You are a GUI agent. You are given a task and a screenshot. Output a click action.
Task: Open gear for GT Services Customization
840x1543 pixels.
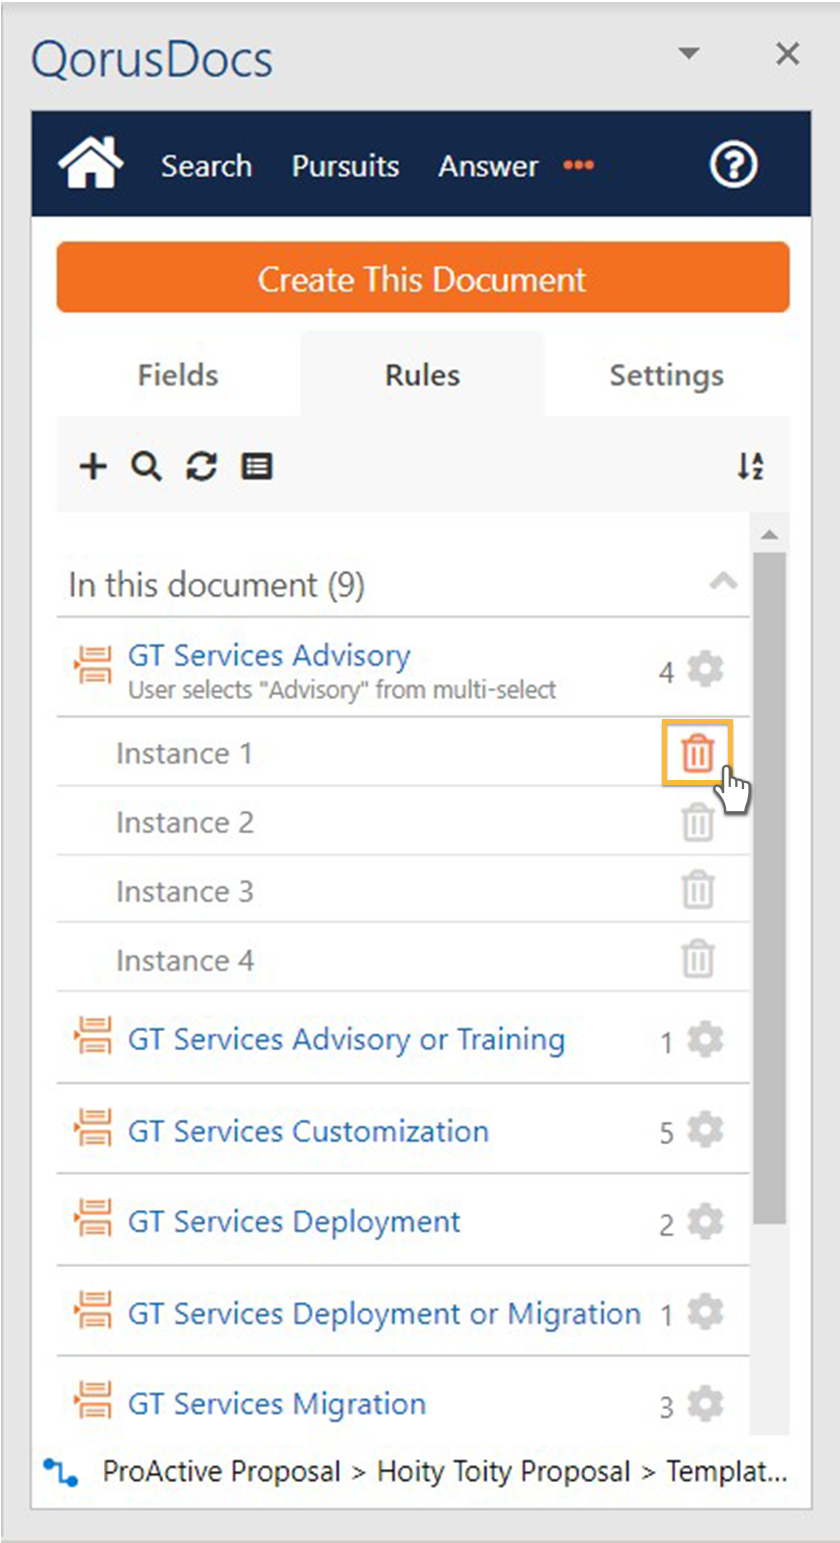tap(706, 1131)
